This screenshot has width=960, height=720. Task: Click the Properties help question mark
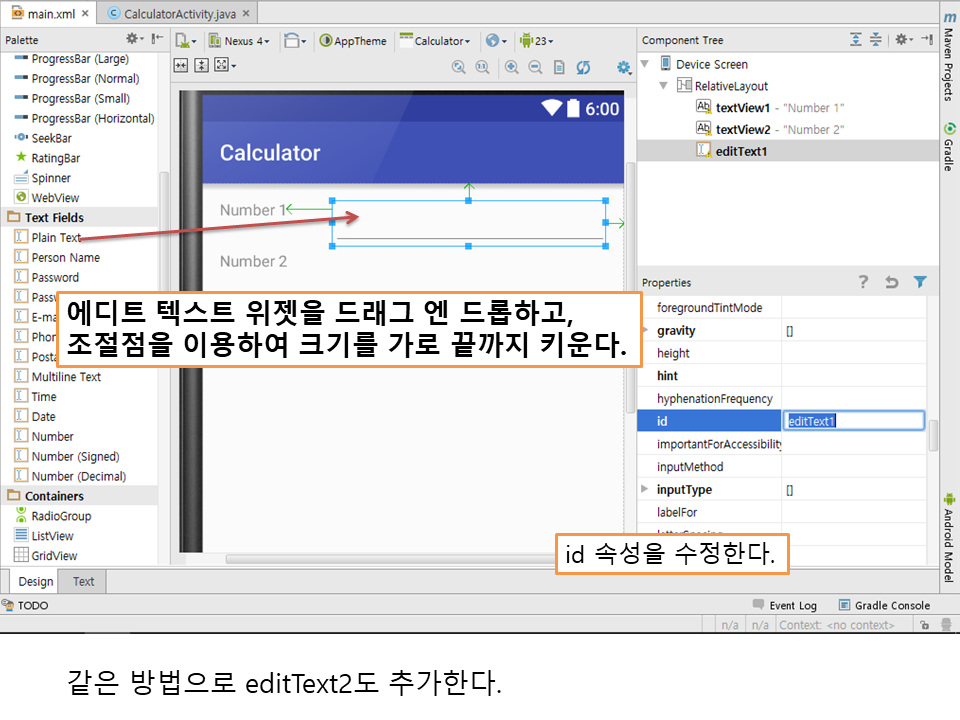(x=864, y=283)
